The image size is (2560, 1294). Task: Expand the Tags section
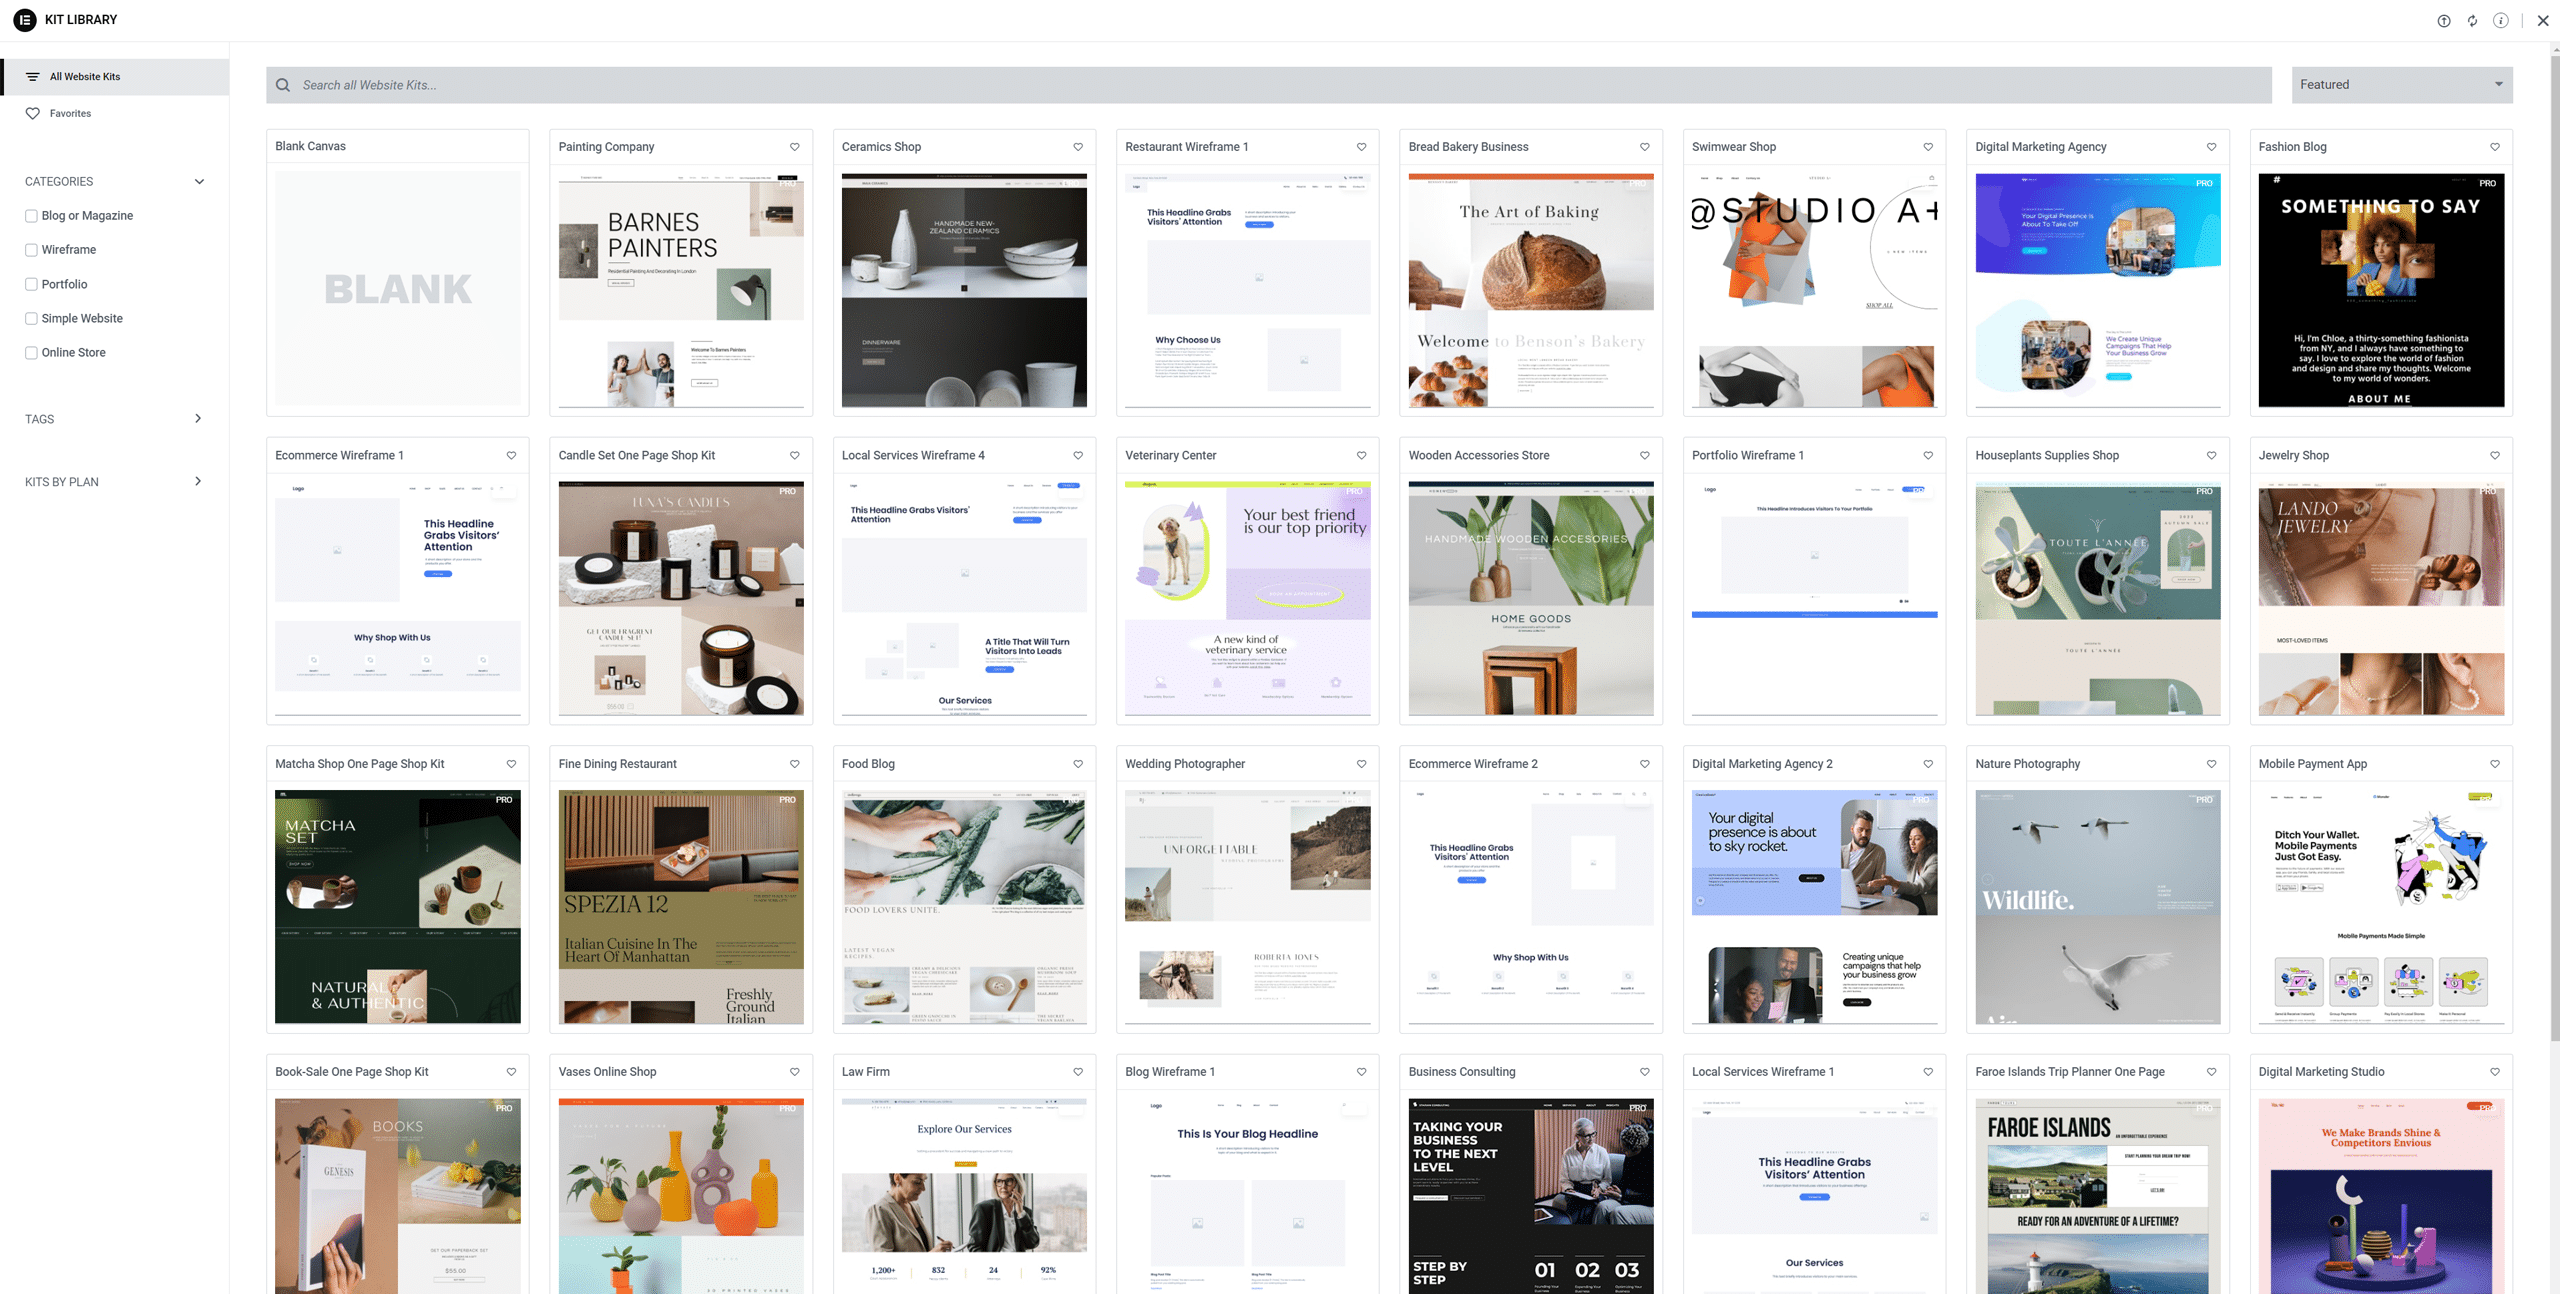click(197, 419)
